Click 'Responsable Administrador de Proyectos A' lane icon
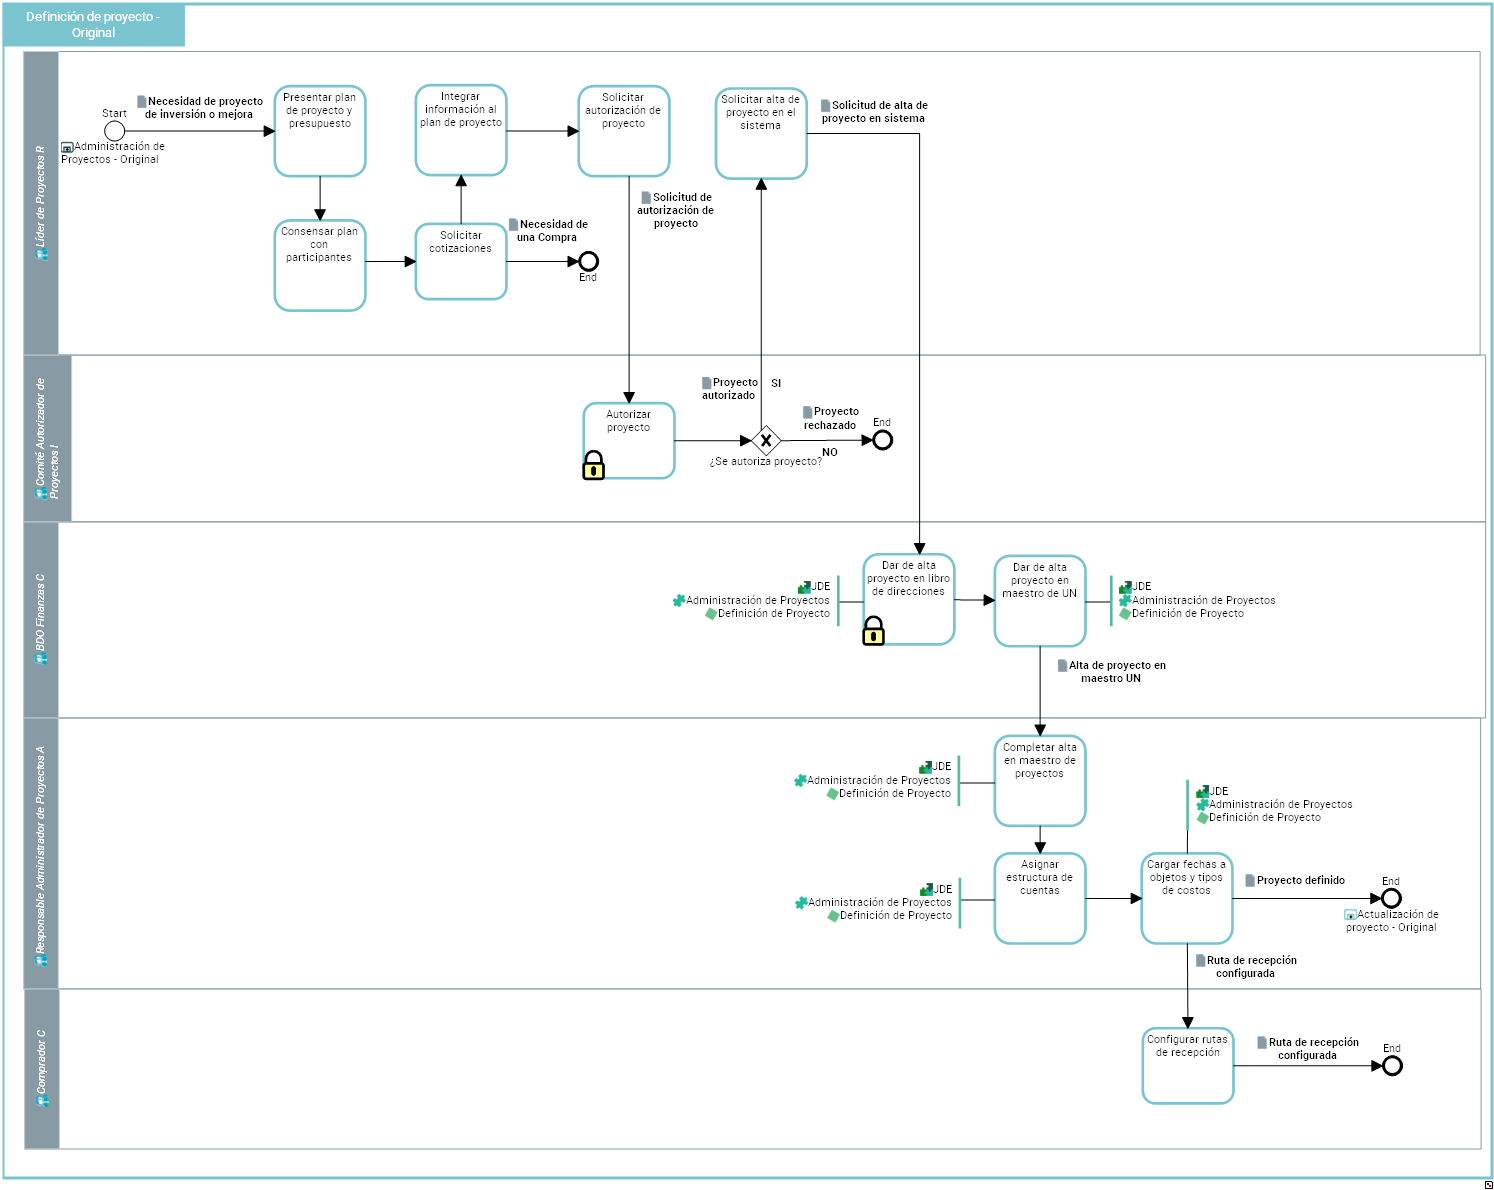1494x1190 pixels. tap(42, 960)
